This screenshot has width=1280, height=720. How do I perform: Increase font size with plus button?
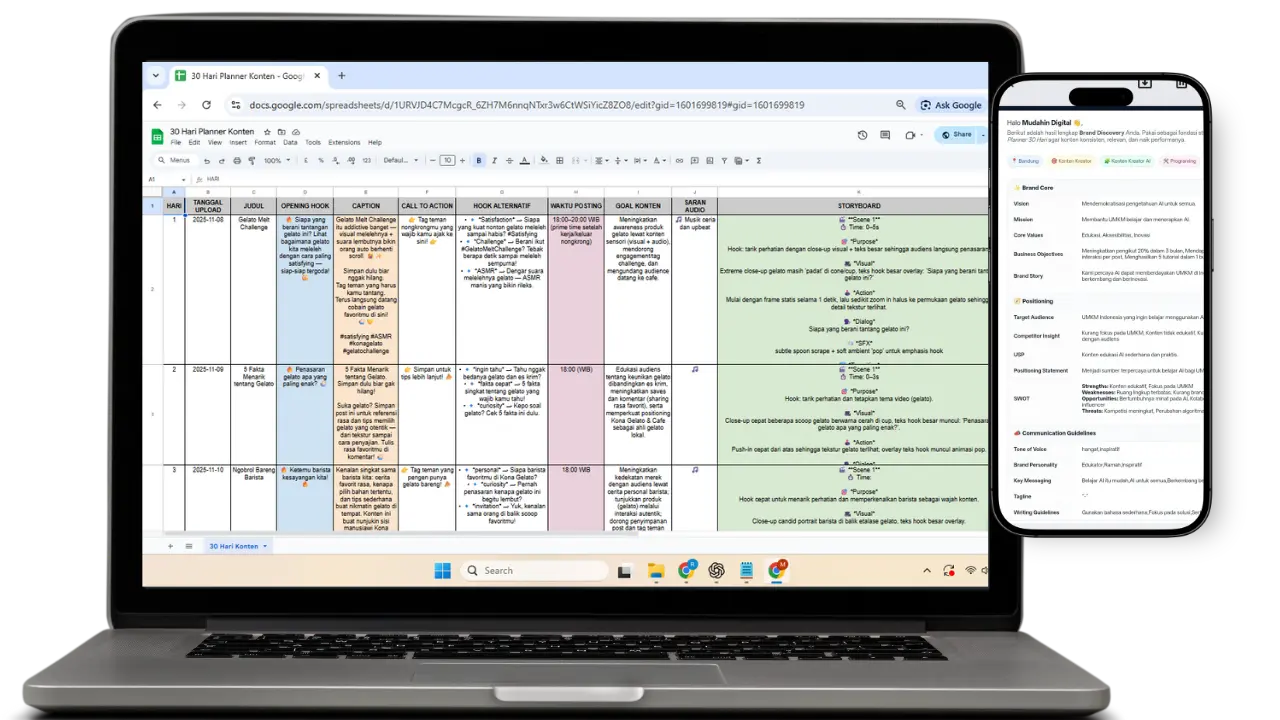click(463, 160)
